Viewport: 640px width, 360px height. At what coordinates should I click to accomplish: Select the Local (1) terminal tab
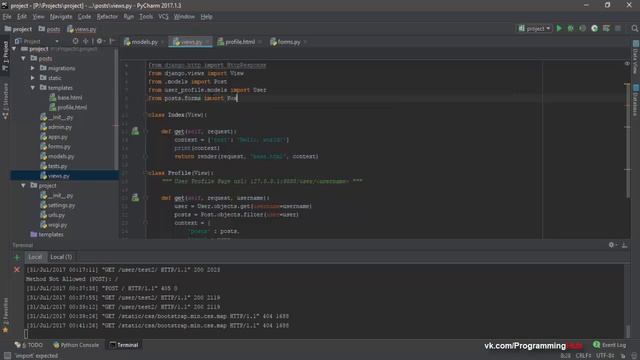[x=61, y=257]
